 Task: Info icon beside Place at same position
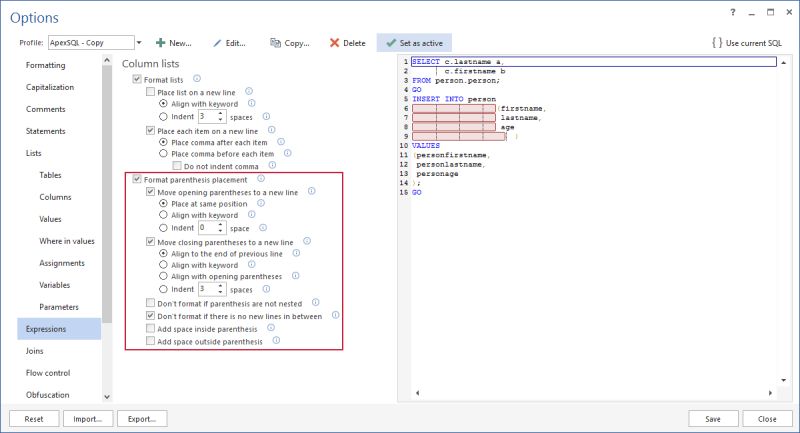click(261, 203)
